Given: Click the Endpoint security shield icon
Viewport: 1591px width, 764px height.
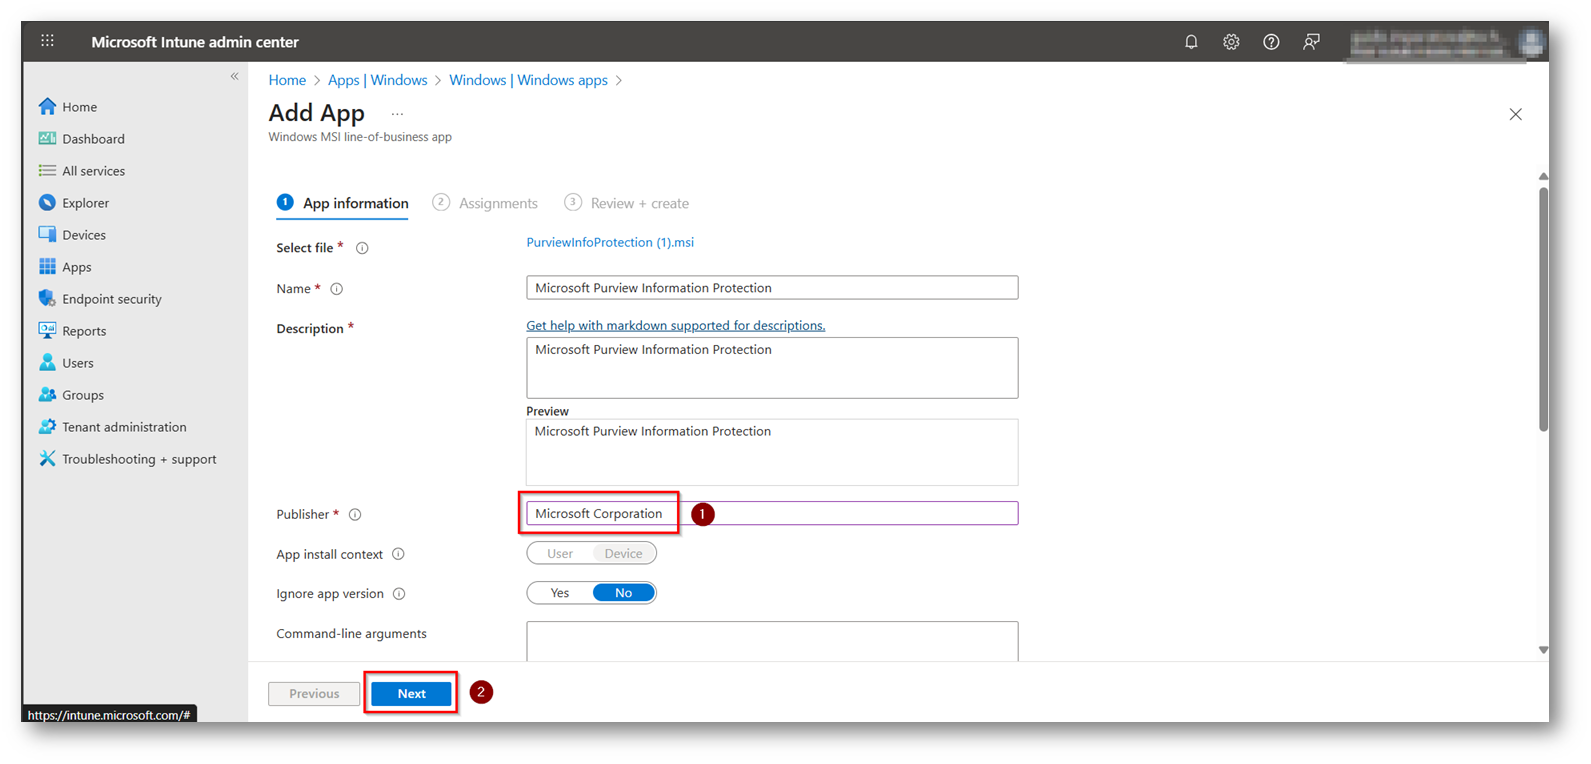Looking at the screenshot, I should point(47,298).
